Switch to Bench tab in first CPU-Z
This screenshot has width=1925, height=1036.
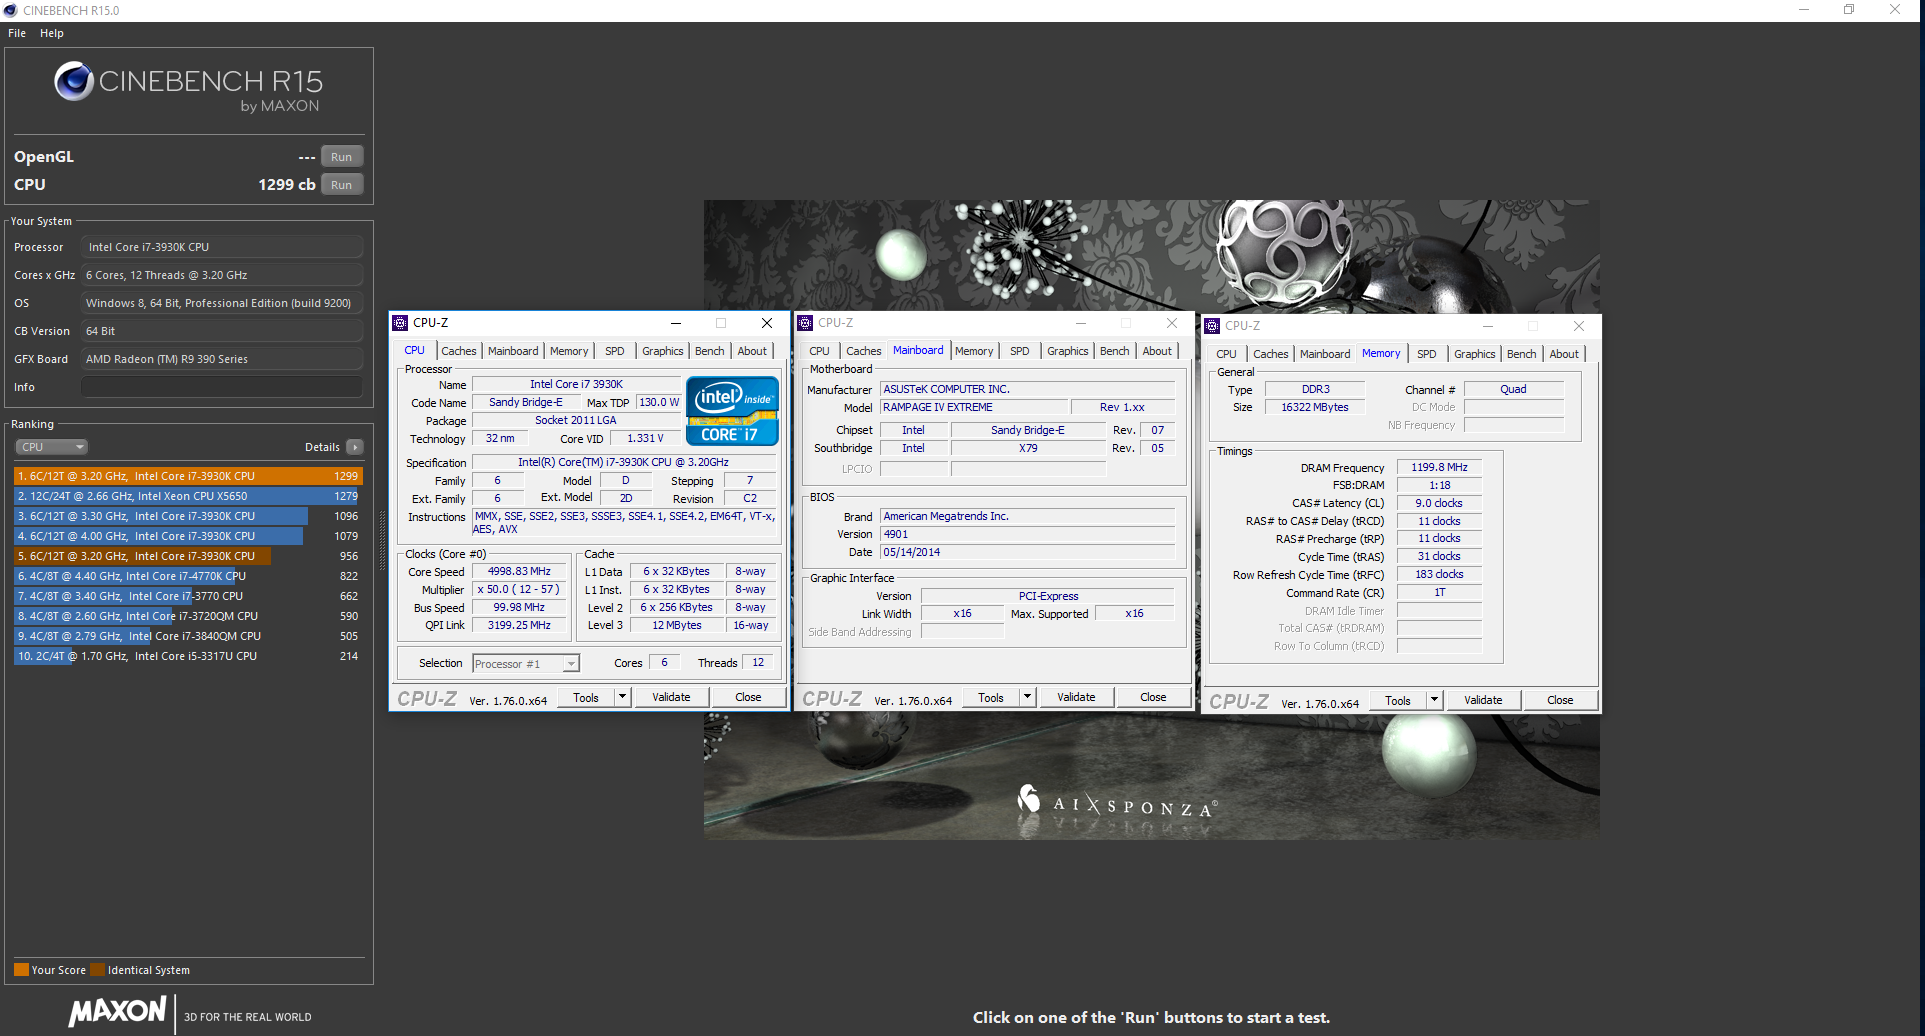tap(710, 351)
